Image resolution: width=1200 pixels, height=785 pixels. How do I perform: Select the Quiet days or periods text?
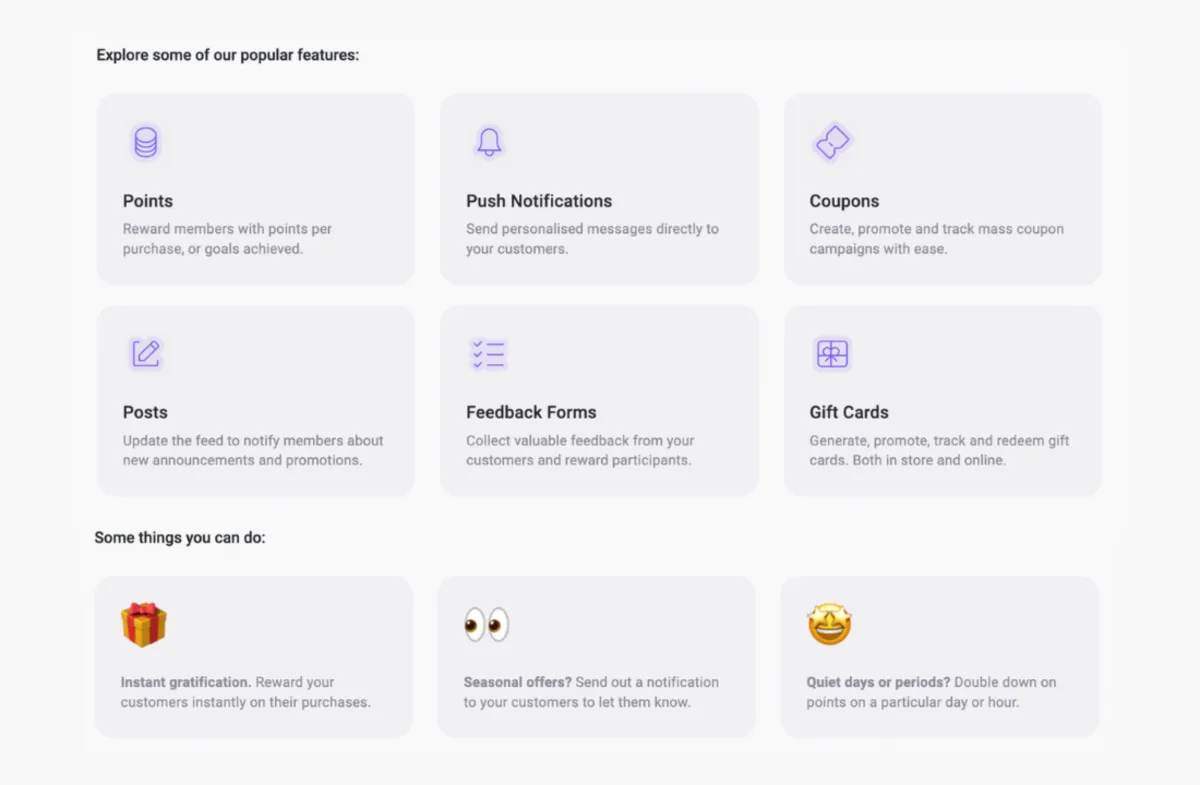[931, 692]
